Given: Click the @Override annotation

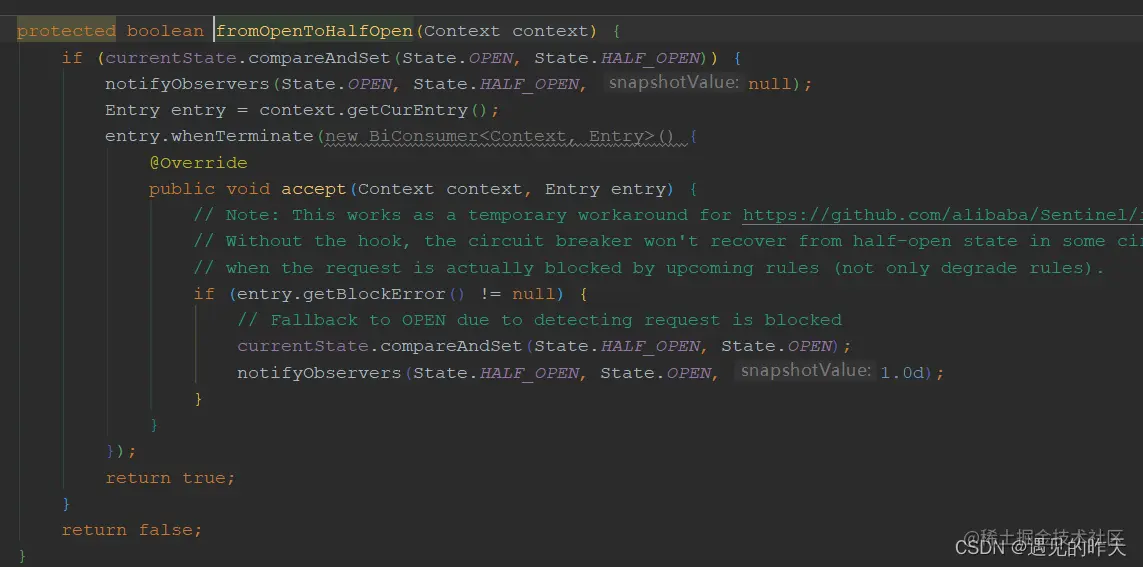Looking at the screenshot, I should coord(198,163).
